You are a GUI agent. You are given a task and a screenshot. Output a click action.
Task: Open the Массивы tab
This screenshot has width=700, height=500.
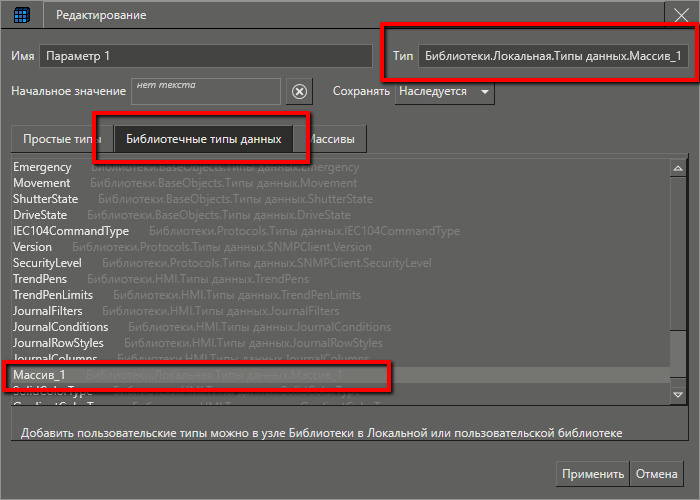(x=335, y=139)
